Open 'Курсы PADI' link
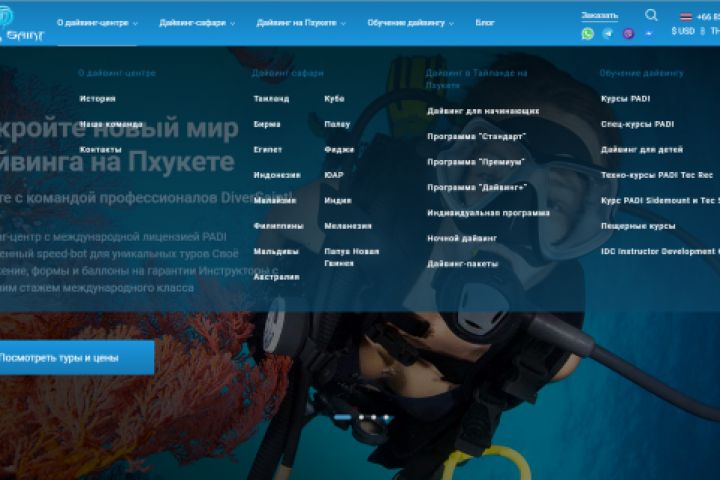This screenshot has width=720, height=480. pyautogui.click(x=625, y=99)
